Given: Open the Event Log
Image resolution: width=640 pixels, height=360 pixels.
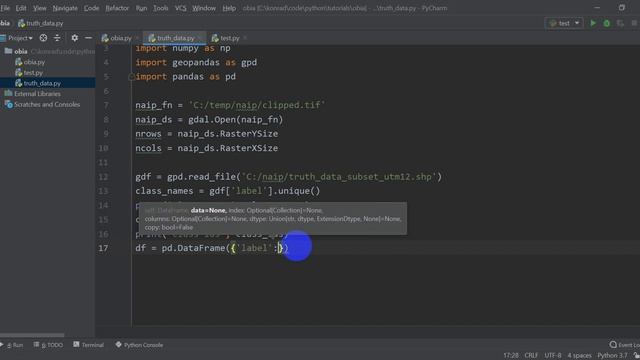Looking at the screenshot, I should click(624, 345).
